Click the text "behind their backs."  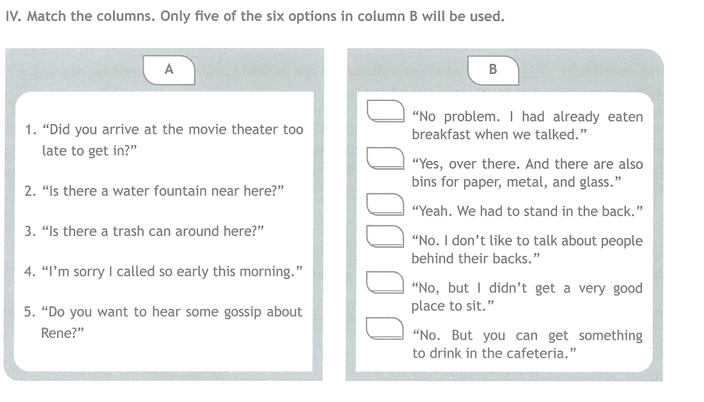point(475,258)
